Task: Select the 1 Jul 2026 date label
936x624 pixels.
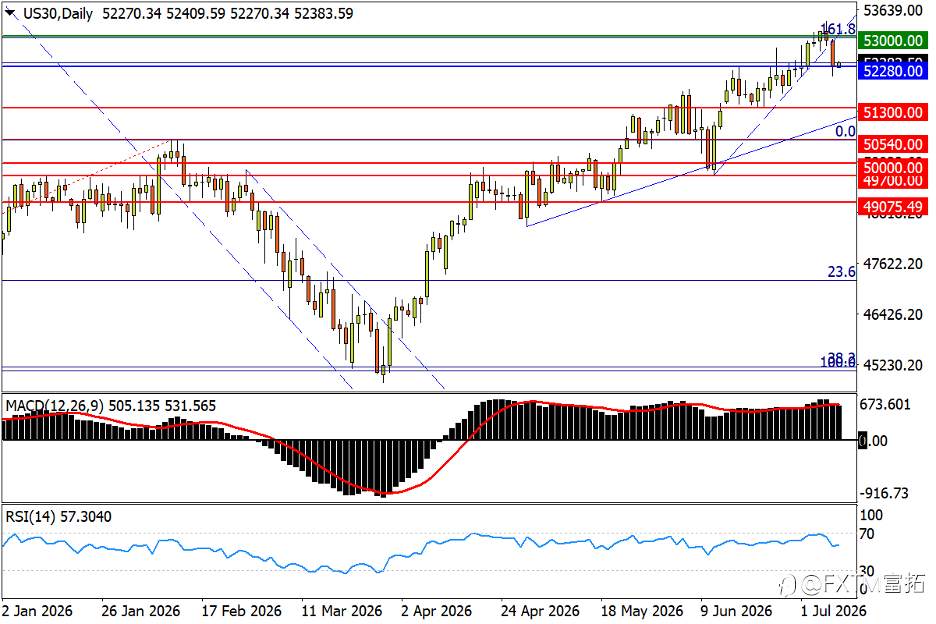Action: point(833,611)
